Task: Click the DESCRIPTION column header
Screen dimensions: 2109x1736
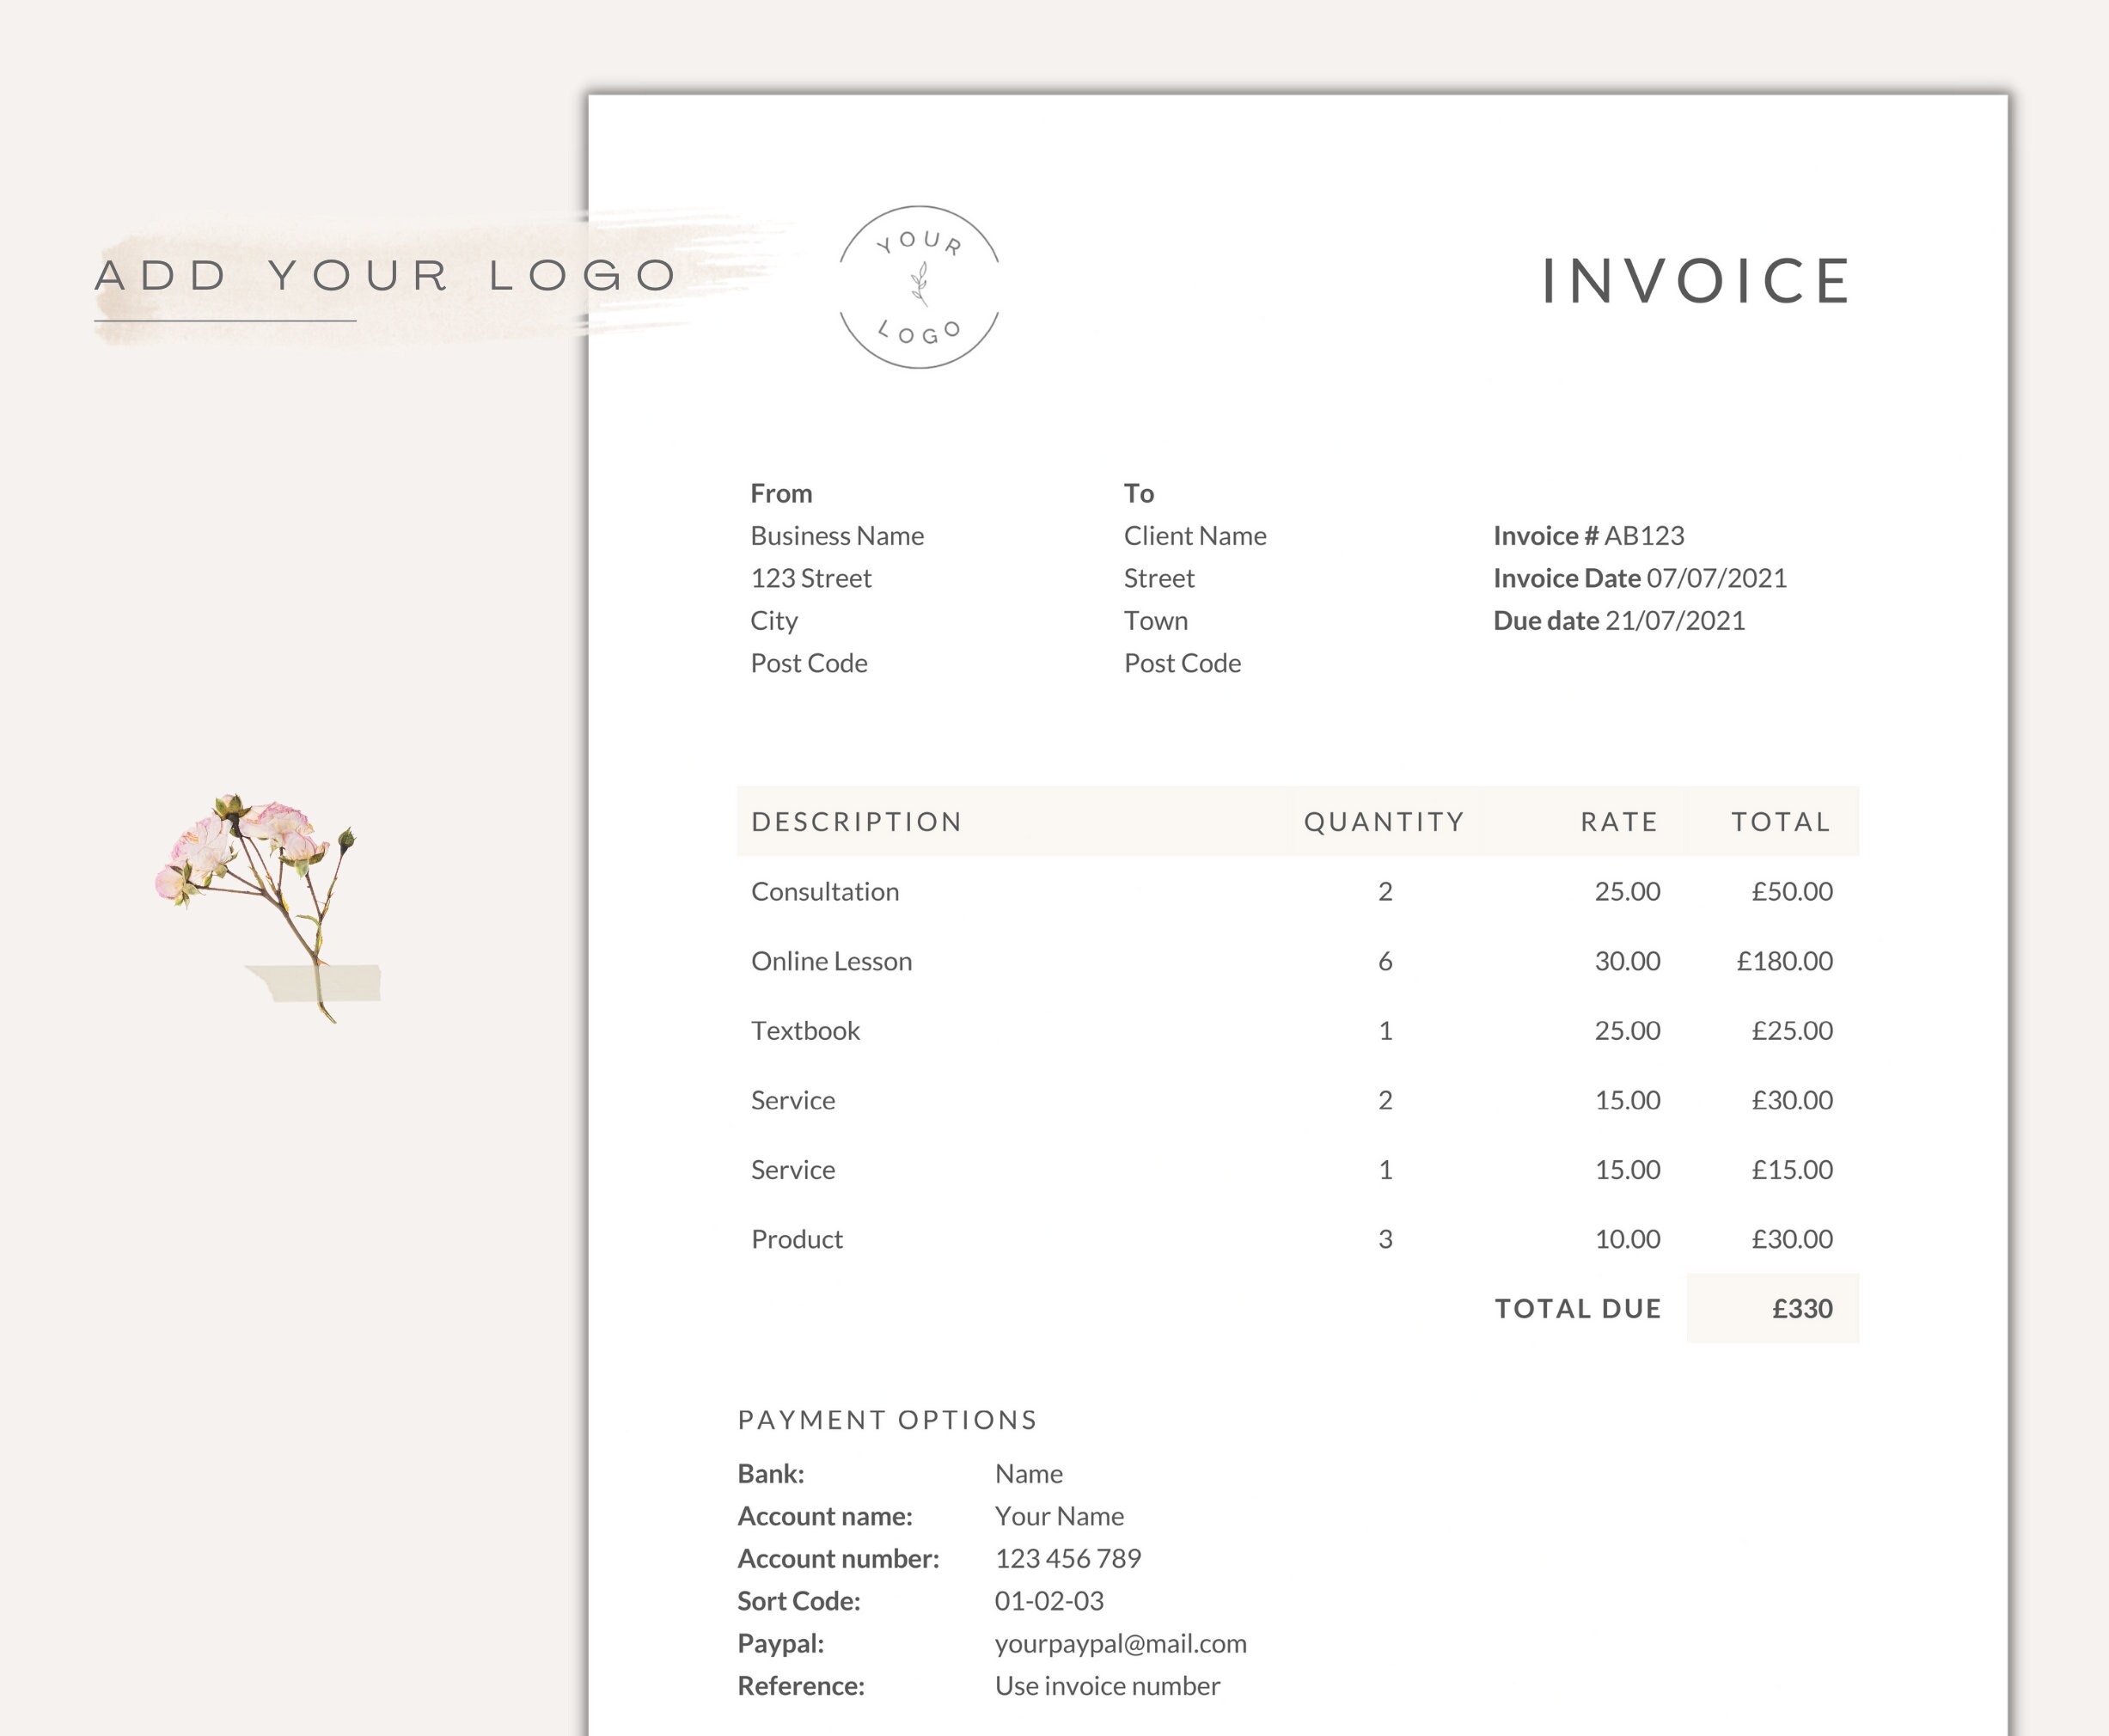Action: pyautogui.click(x=857, y=822)
